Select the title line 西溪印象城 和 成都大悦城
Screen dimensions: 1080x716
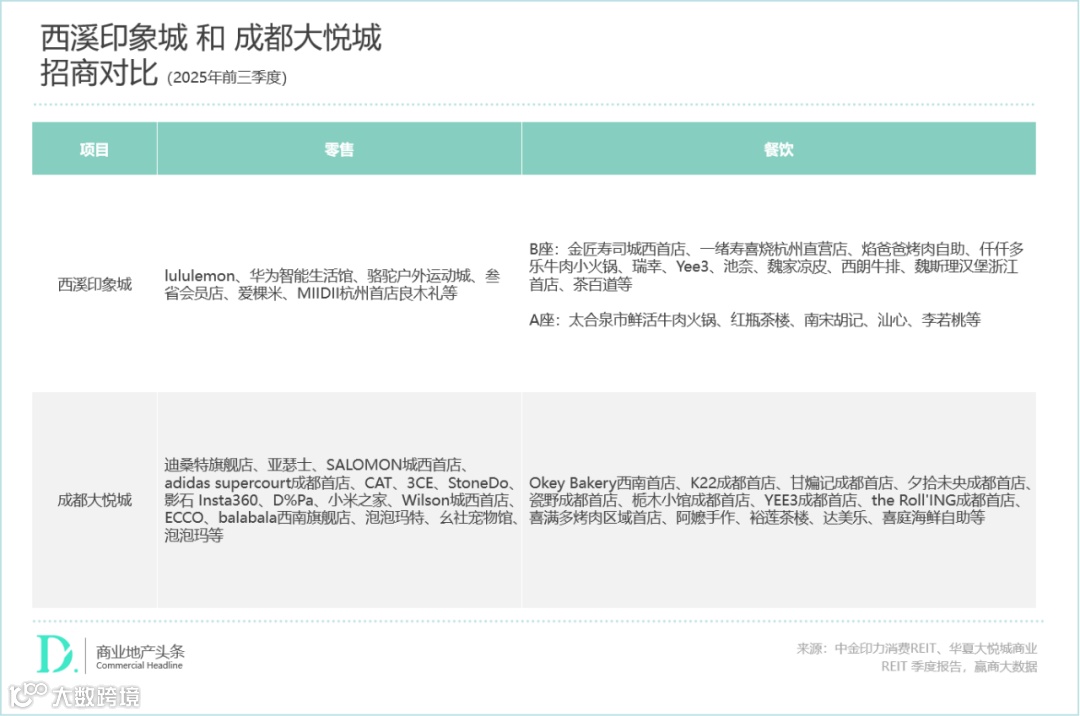tap(211, 38)
